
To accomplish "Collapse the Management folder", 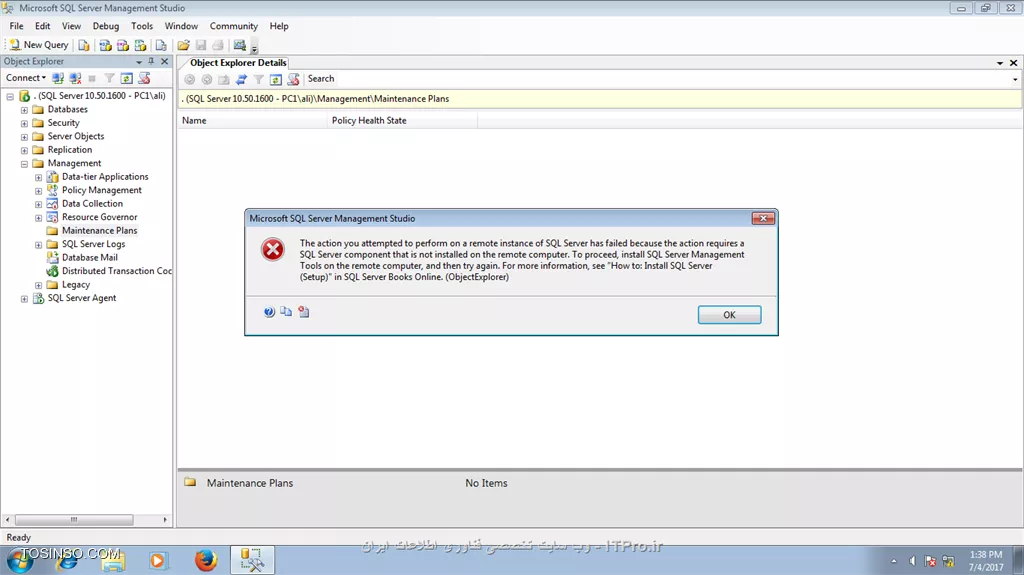I will [x=24, y=163].
